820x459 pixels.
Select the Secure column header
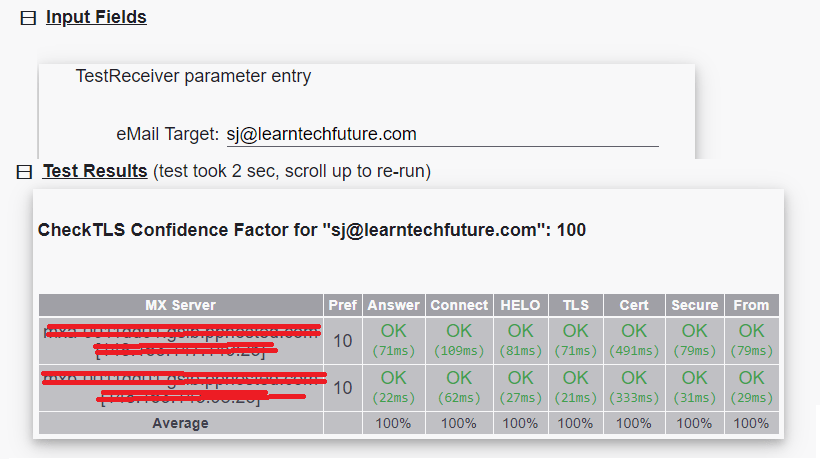click(694, 305)
